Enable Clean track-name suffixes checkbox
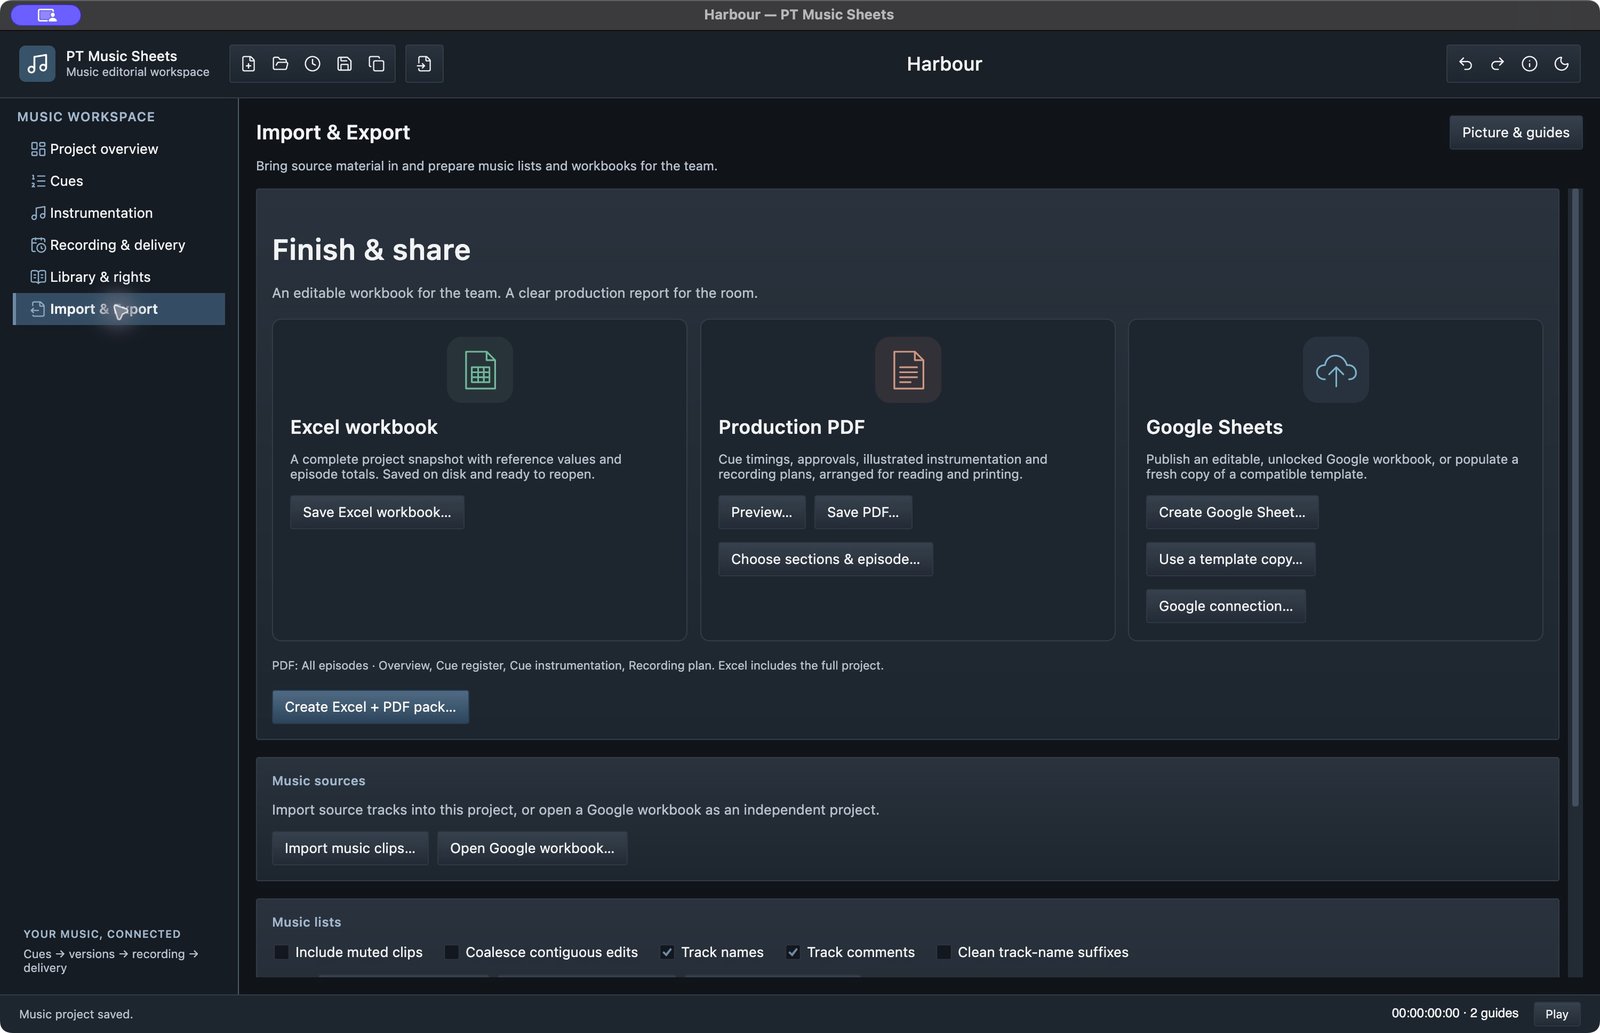The width and height of the screenshot is (1600, 1033). [944, 952]
